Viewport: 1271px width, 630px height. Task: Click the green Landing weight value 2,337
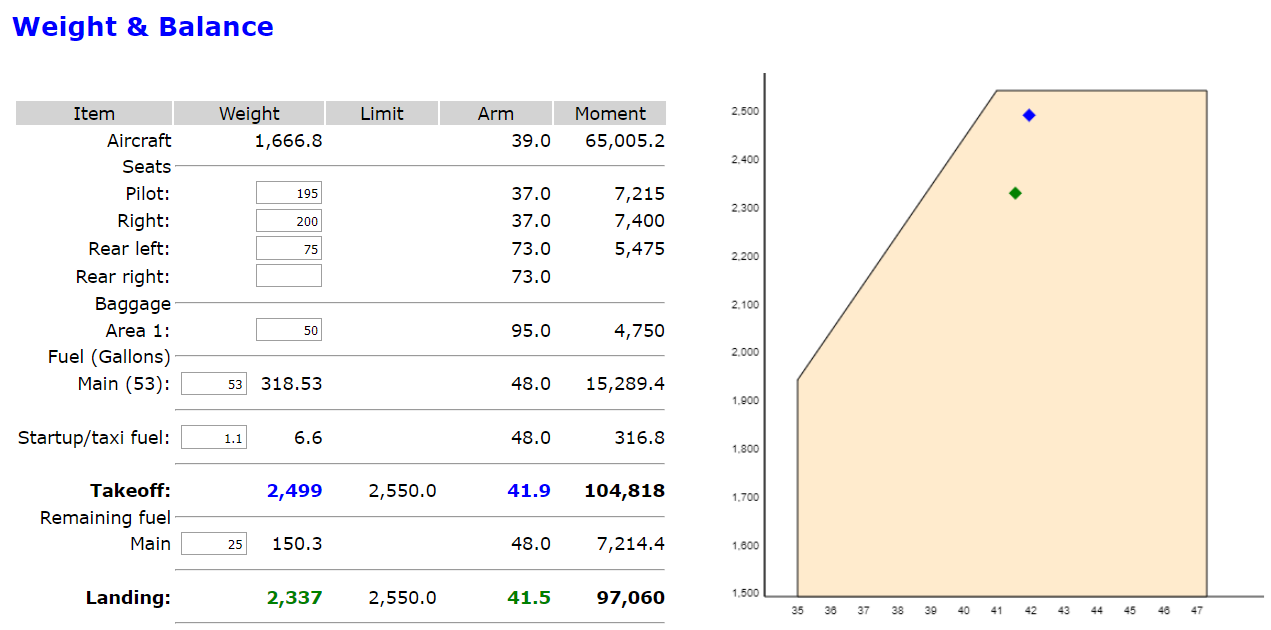click(294, 598)
